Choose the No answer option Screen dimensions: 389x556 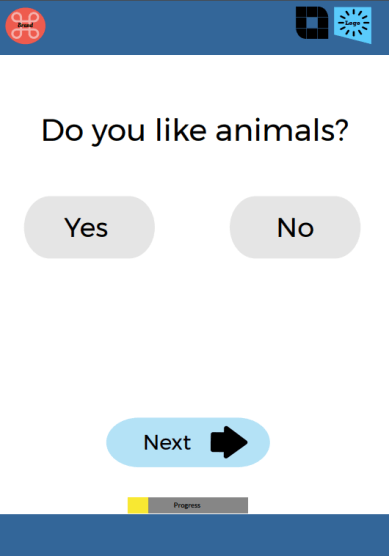(x=295, y=227)
